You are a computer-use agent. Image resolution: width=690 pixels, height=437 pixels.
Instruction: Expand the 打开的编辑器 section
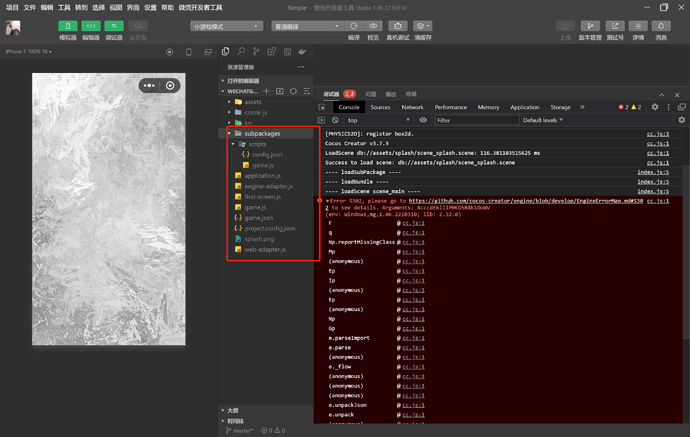(x=265, y=81)
